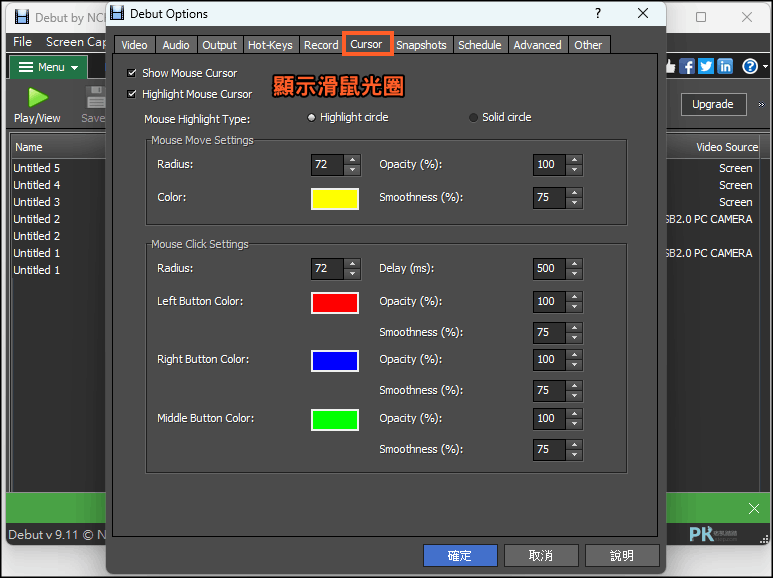773x578 pixels.
Task: Decrease click Delay (ms) with down arrow
Action: coord(574,274)
